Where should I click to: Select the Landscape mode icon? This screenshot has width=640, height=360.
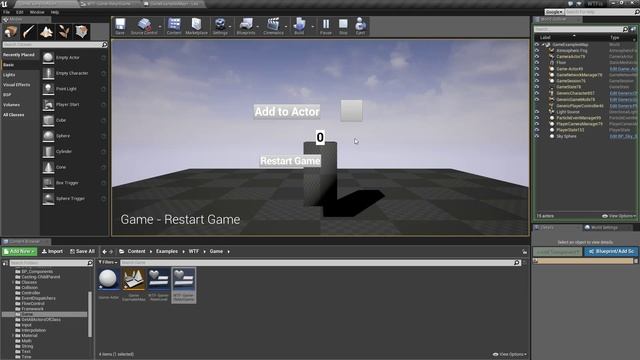point(46,31)
